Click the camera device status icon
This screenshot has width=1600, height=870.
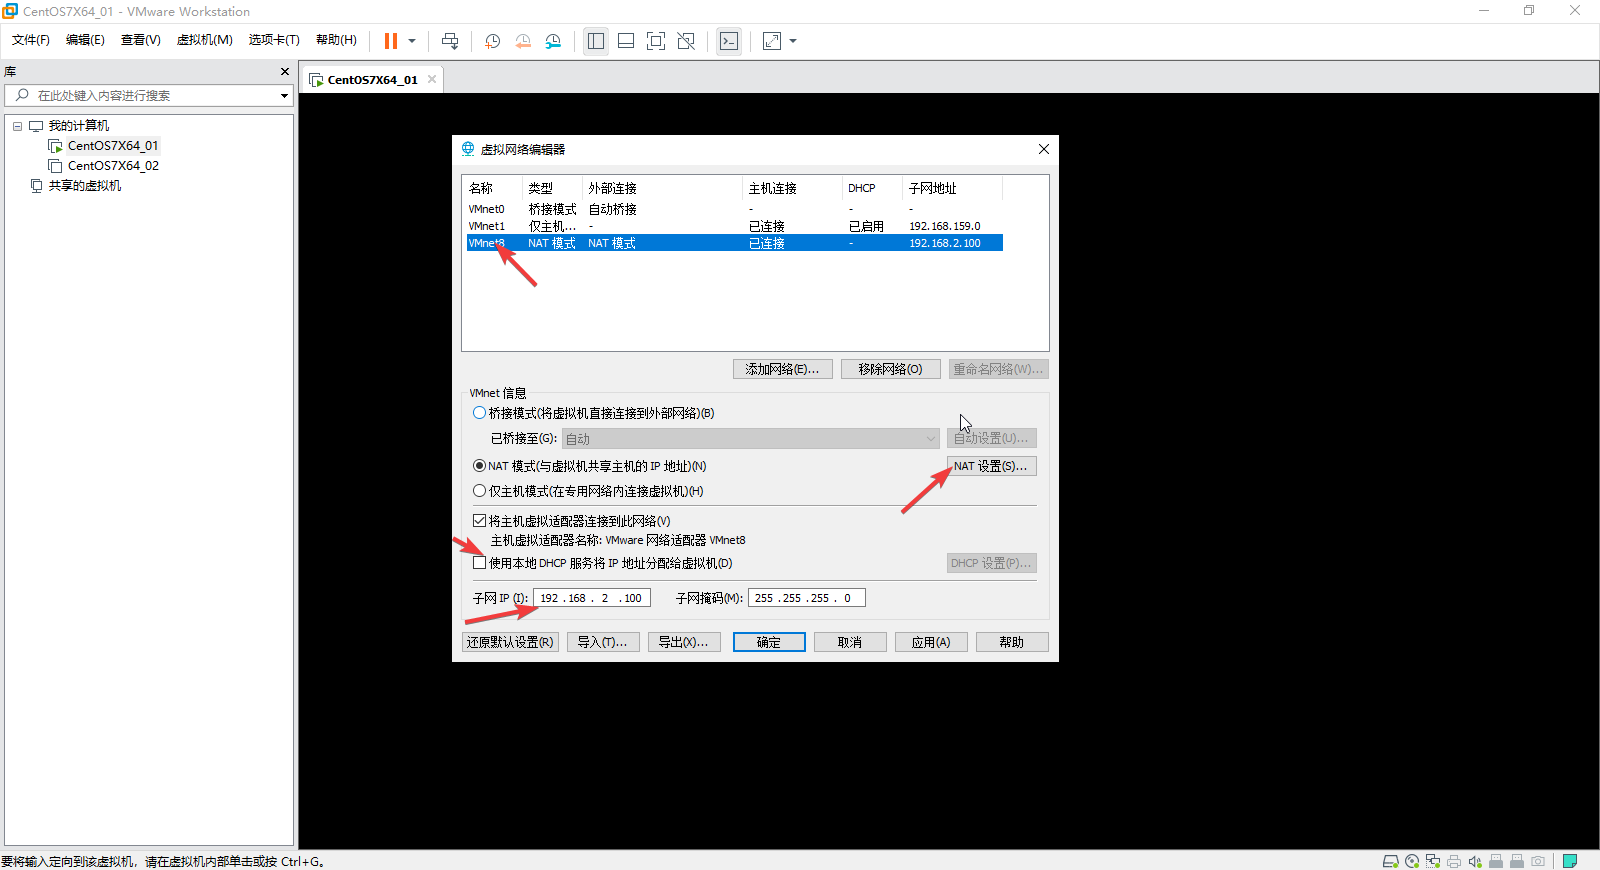tap(1538, 861)
